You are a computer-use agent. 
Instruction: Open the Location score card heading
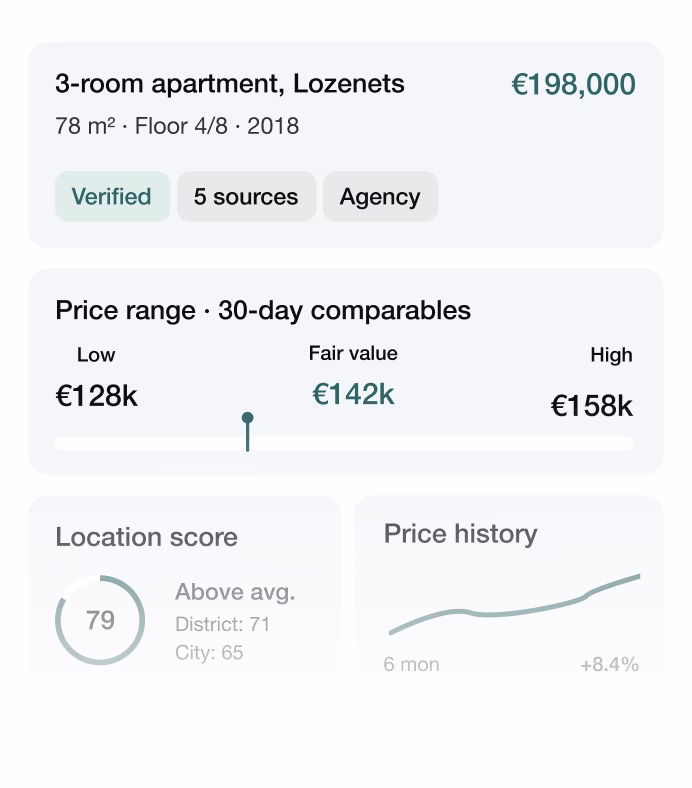[146, 537]
